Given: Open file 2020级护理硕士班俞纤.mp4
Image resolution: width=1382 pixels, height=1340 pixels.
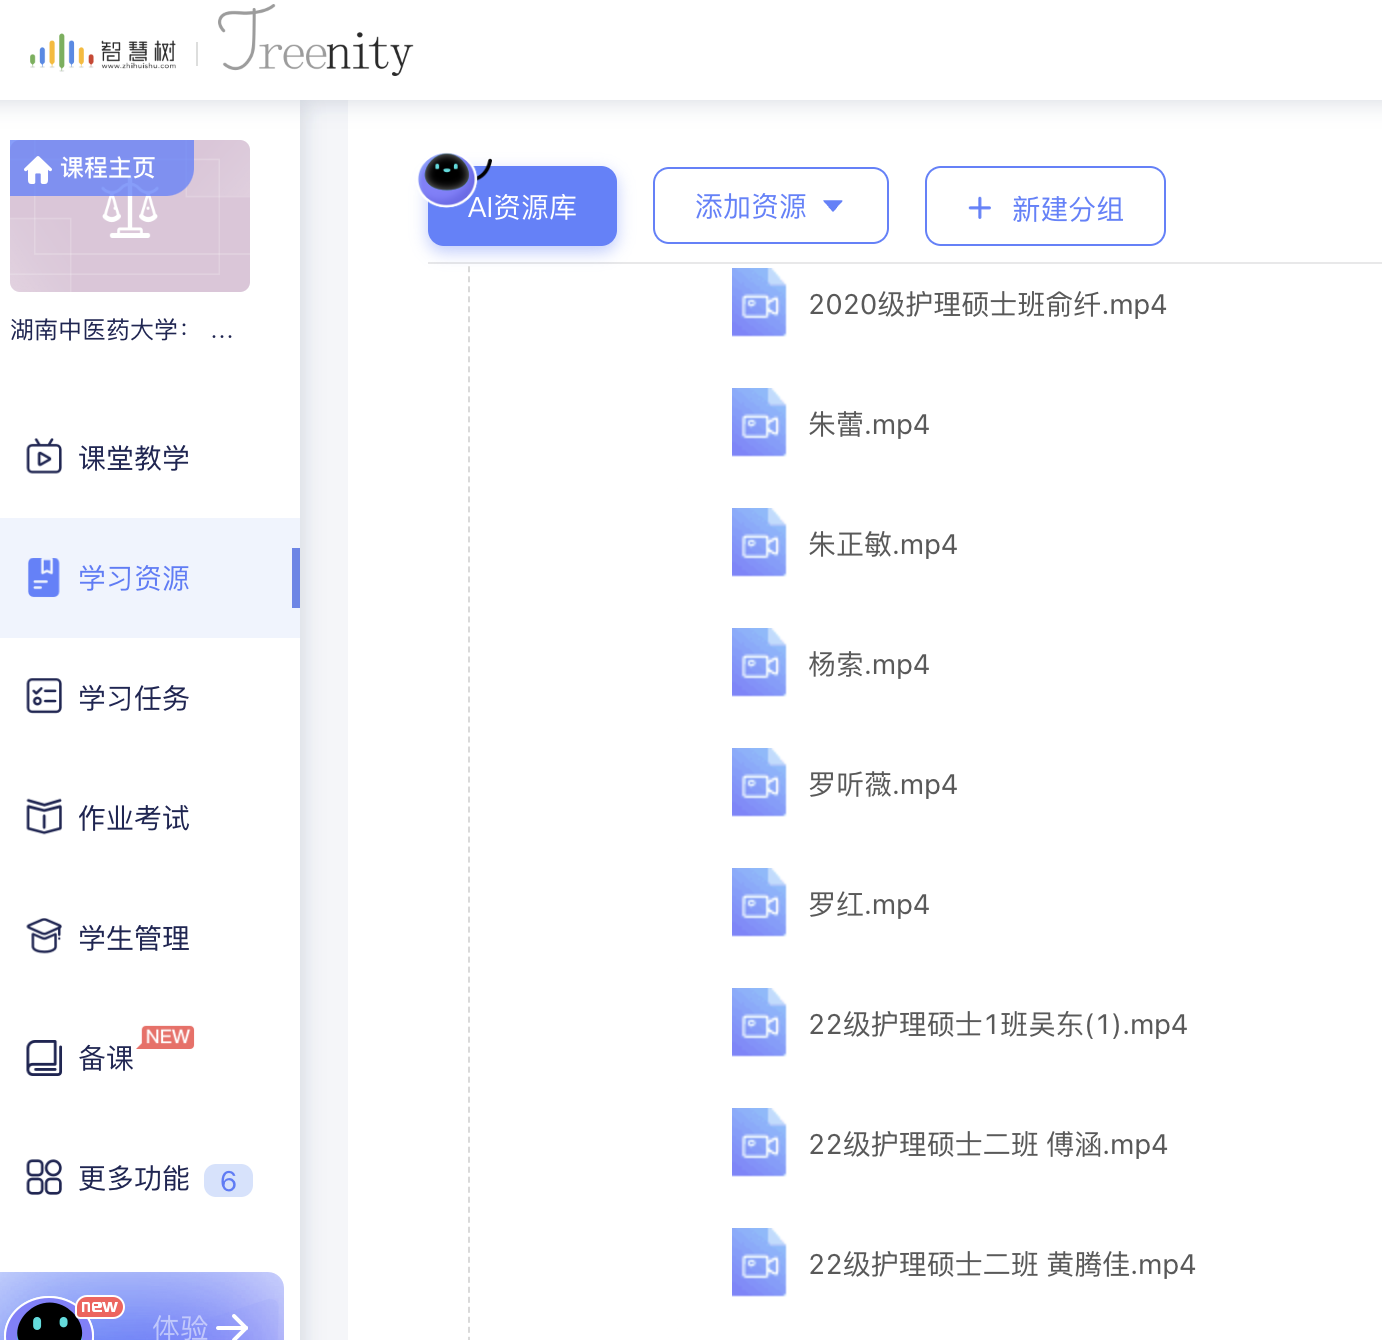Looking at the screenshot, I should tap(987, 305).
